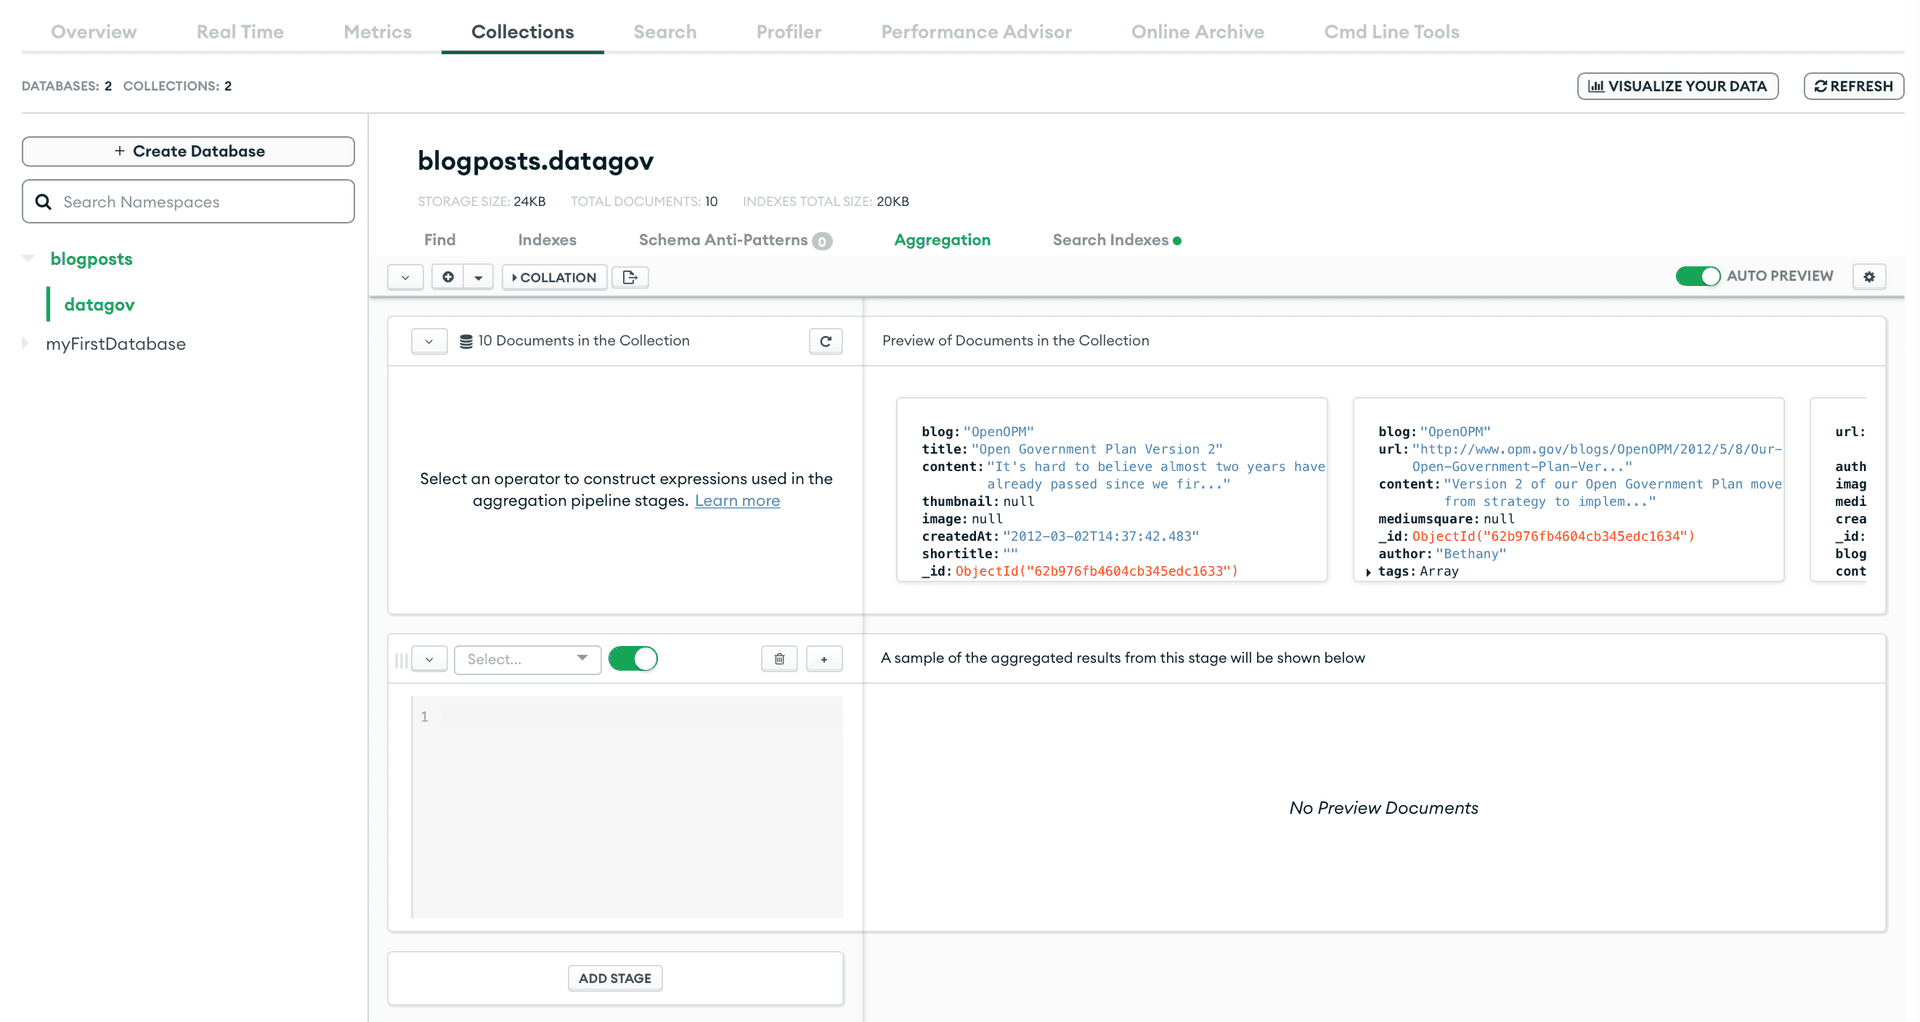The width and height of the screenshot is (1920, 1022).
Task: Click the search magnifier in Search Namespaces
Action: [44, 201]
